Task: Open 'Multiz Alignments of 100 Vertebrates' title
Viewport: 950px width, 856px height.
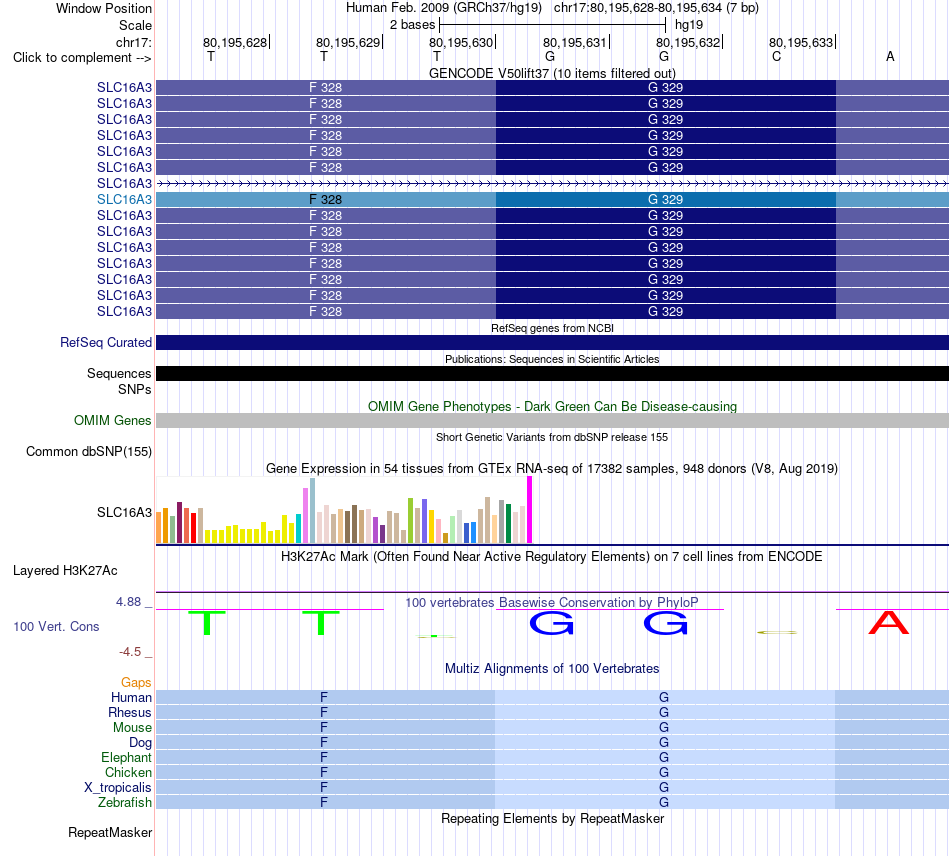Action: click(552, 669)
